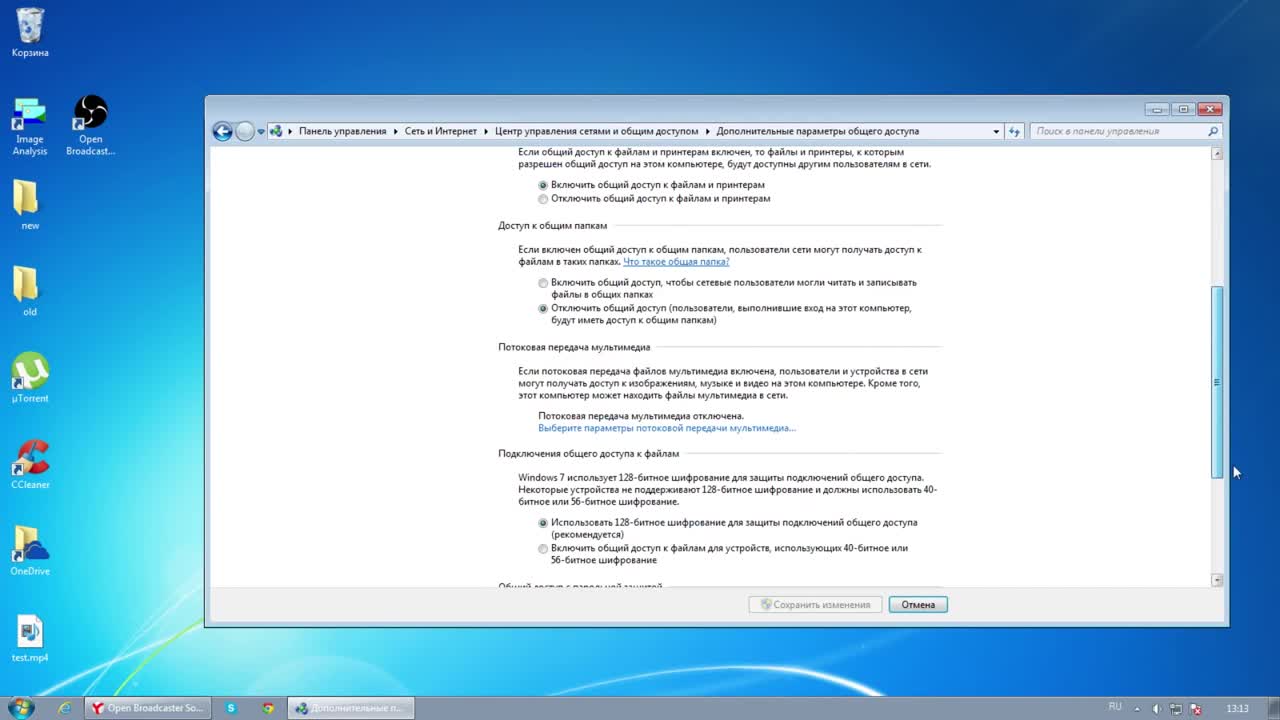1280x720 pixels.
Task: Open 'Выберите параметры потоковой передачи мультимедиа' link
Action: click(667, 428)
